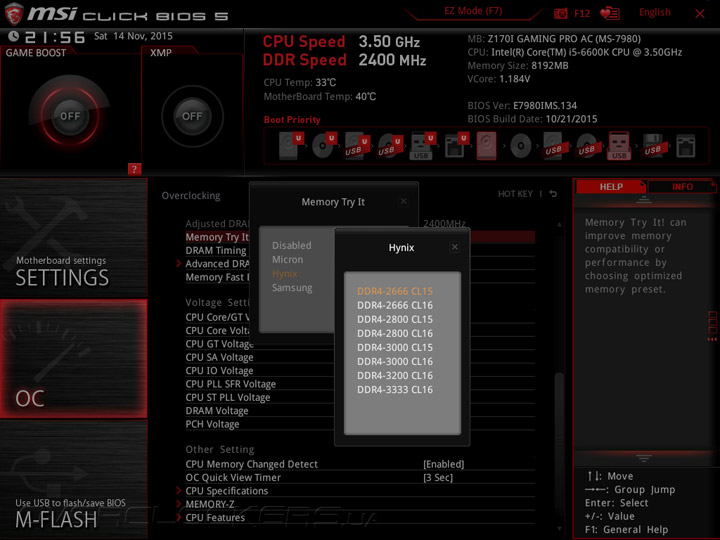
Task: Choose Hynix in Memory Try It list
Action: 285,274
